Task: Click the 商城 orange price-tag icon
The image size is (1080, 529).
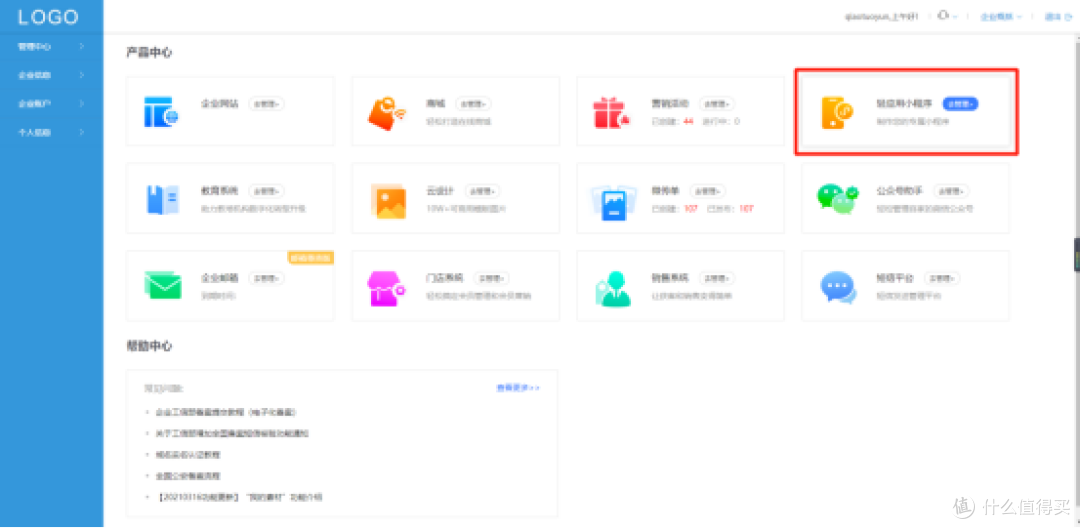Action: pyautogui.click(x=387, y=112)
